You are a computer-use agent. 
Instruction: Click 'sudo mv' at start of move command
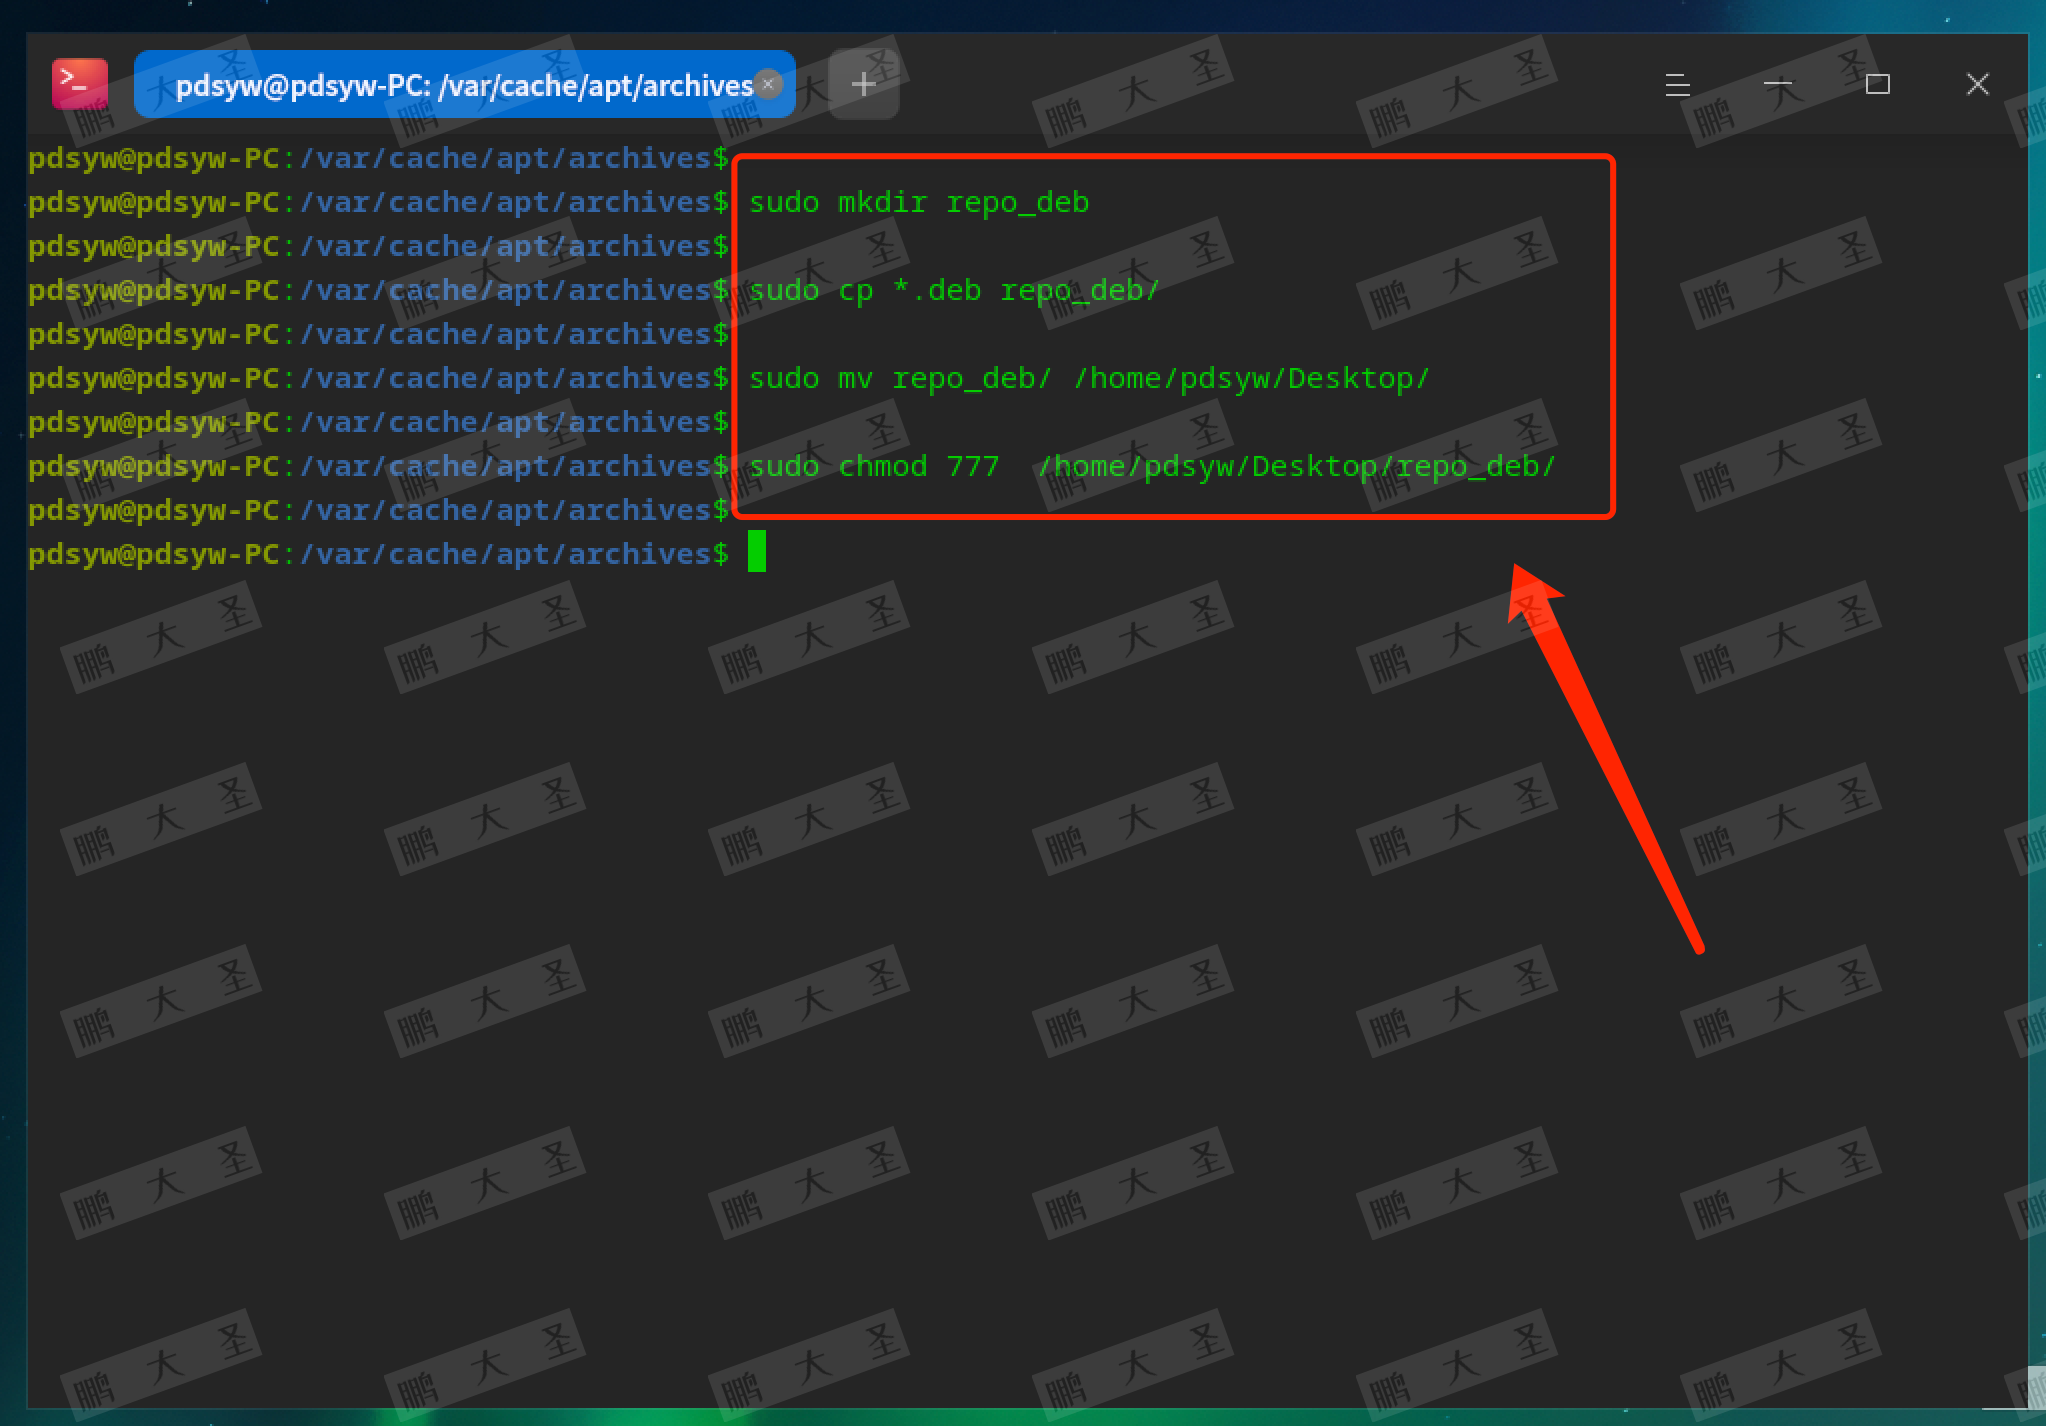[810, 379]
